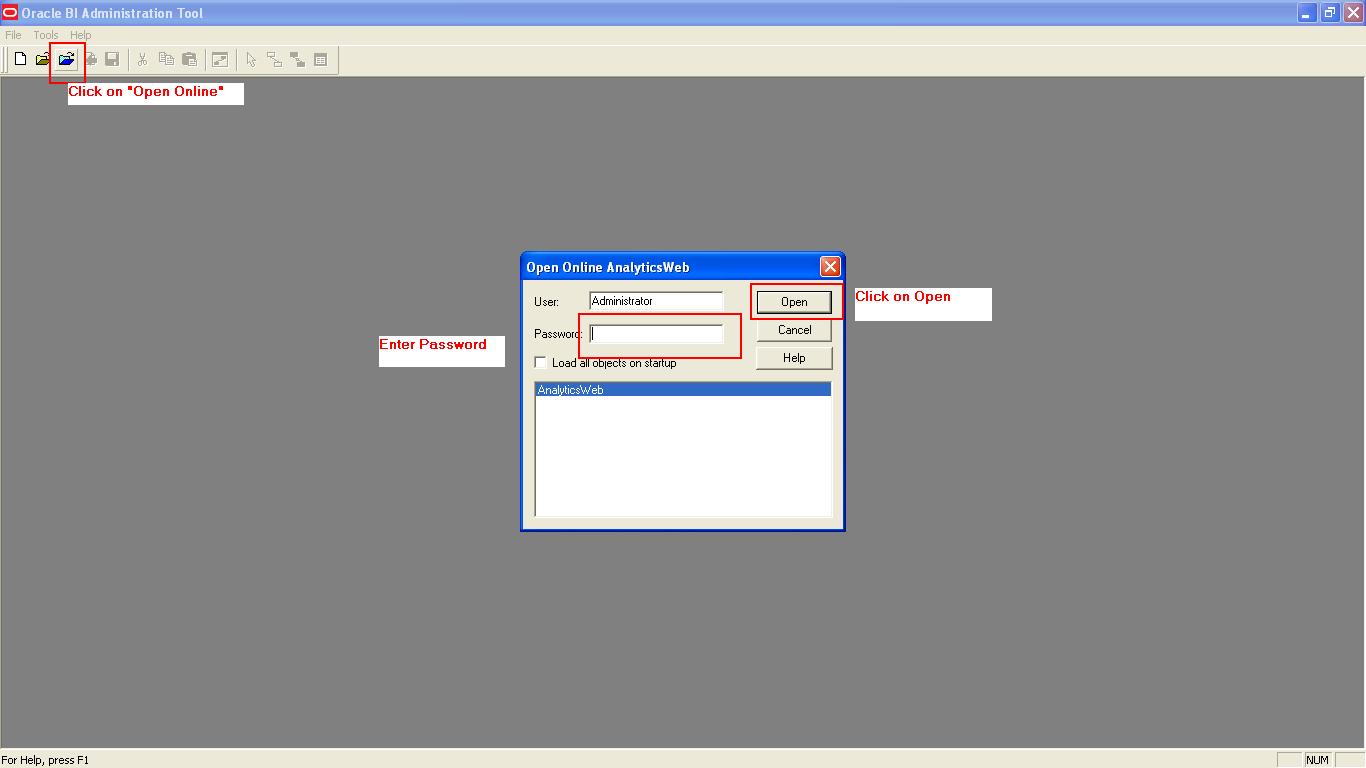This screenshot has height=768, width=1366.
Task: Select the Open Offline folder icon
Action: point(41,59)
